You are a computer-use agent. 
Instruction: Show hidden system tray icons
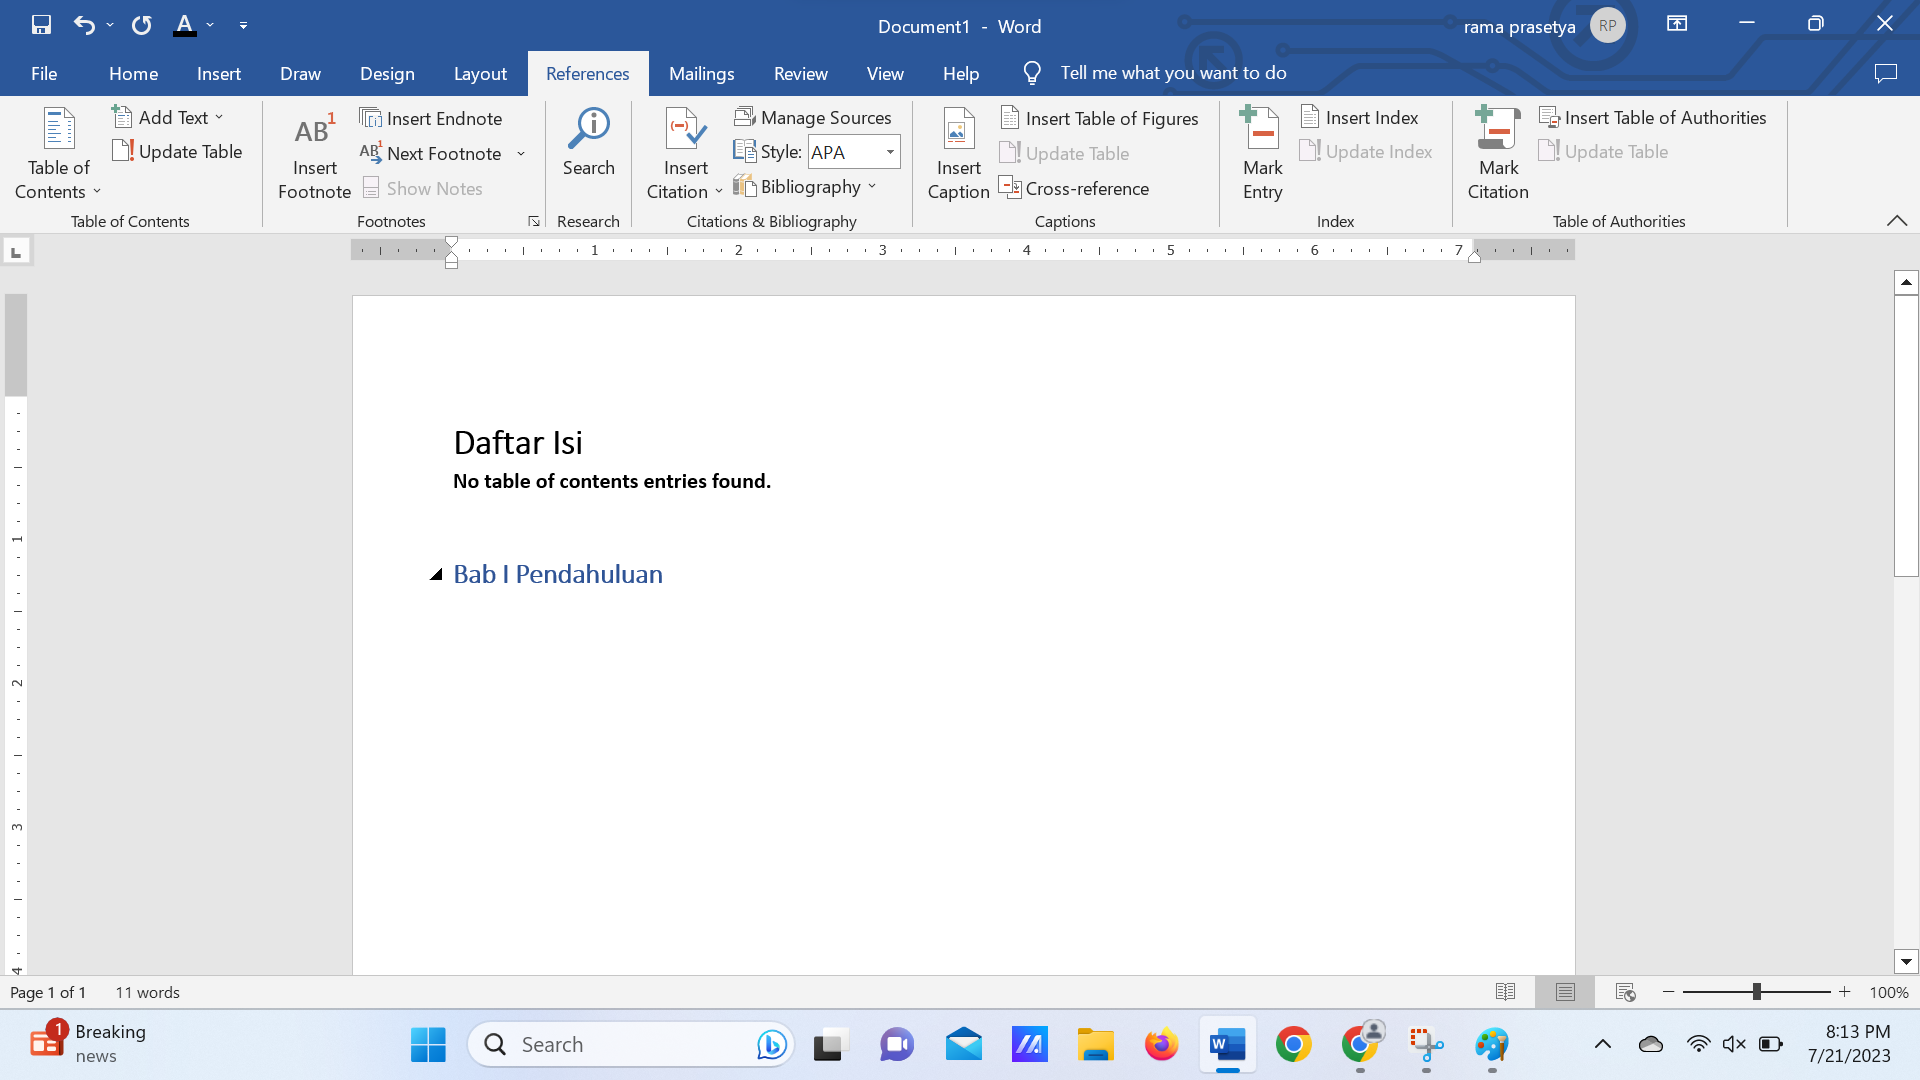tap(1602, 1044)
